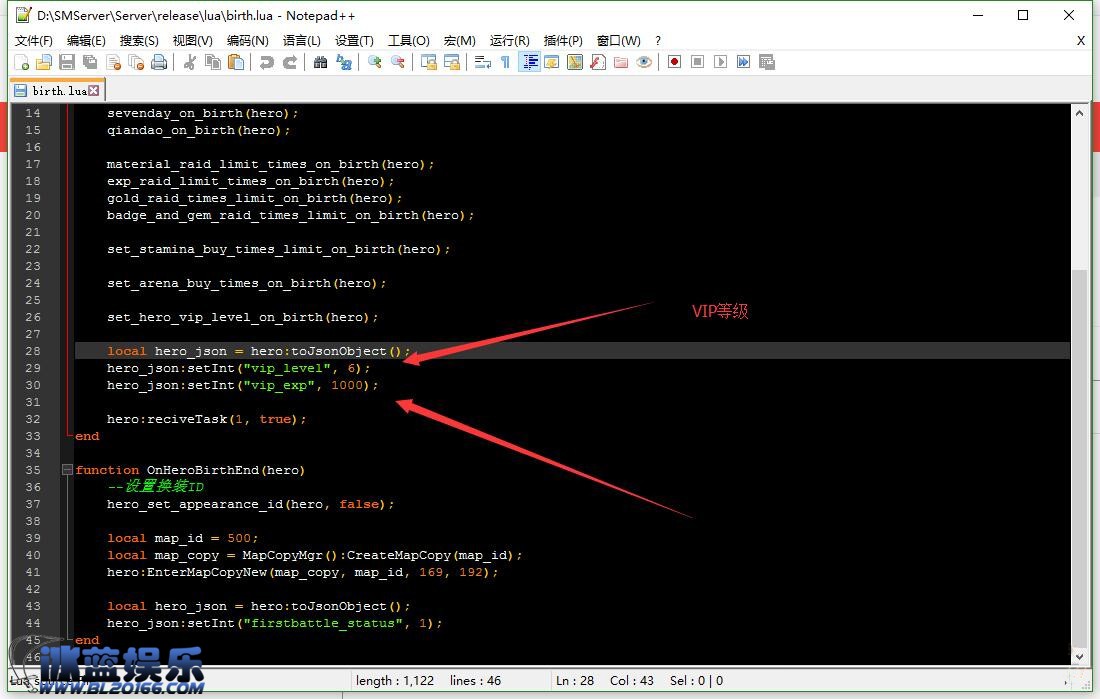Click the Close All documents icon
Image resolution: width=1100 pixels, height=699 pixels.
[x=136, y=62]
